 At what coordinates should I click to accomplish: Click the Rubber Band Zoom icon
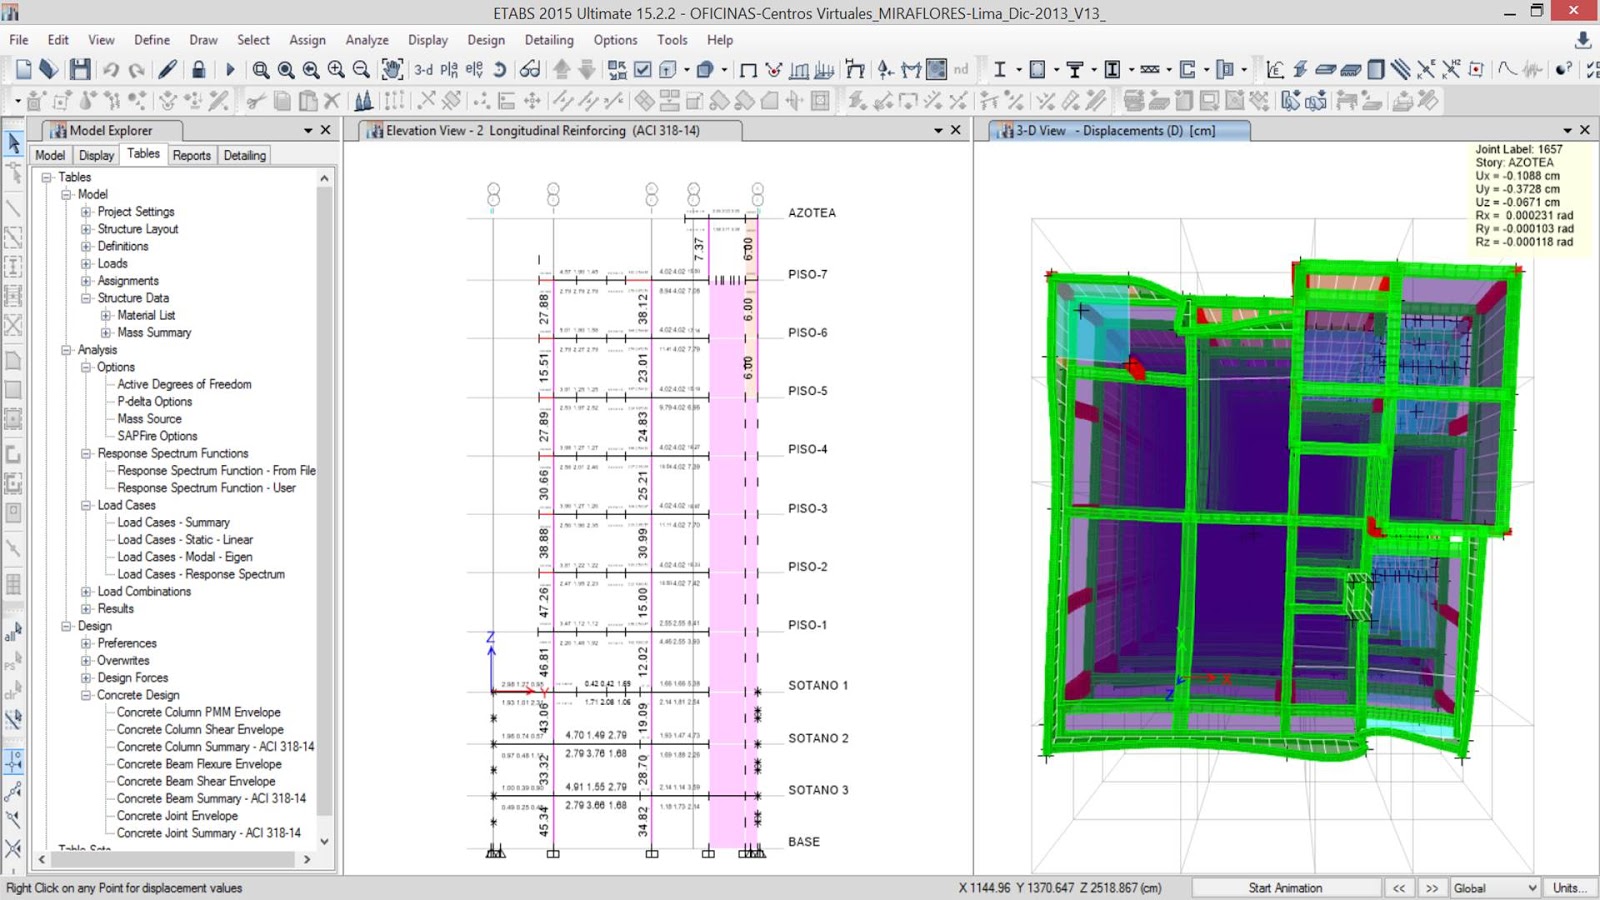pyautogui.click(x=261, y=69)
